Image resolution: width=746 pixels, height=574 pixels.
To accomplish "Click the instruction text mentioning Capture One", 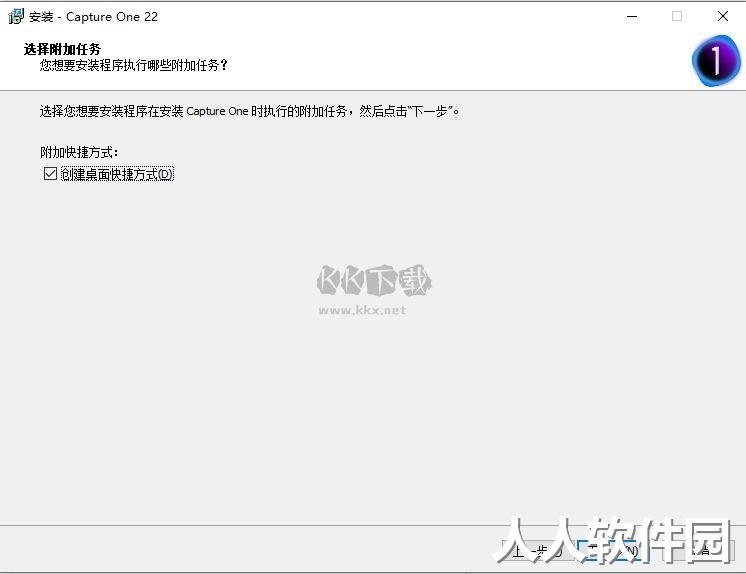I will pos(250,111).
